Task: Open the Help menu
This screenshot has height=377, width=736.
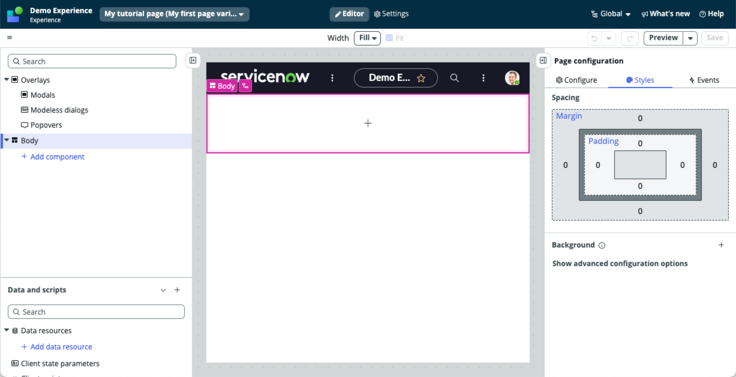Action: tap(711, 14)
